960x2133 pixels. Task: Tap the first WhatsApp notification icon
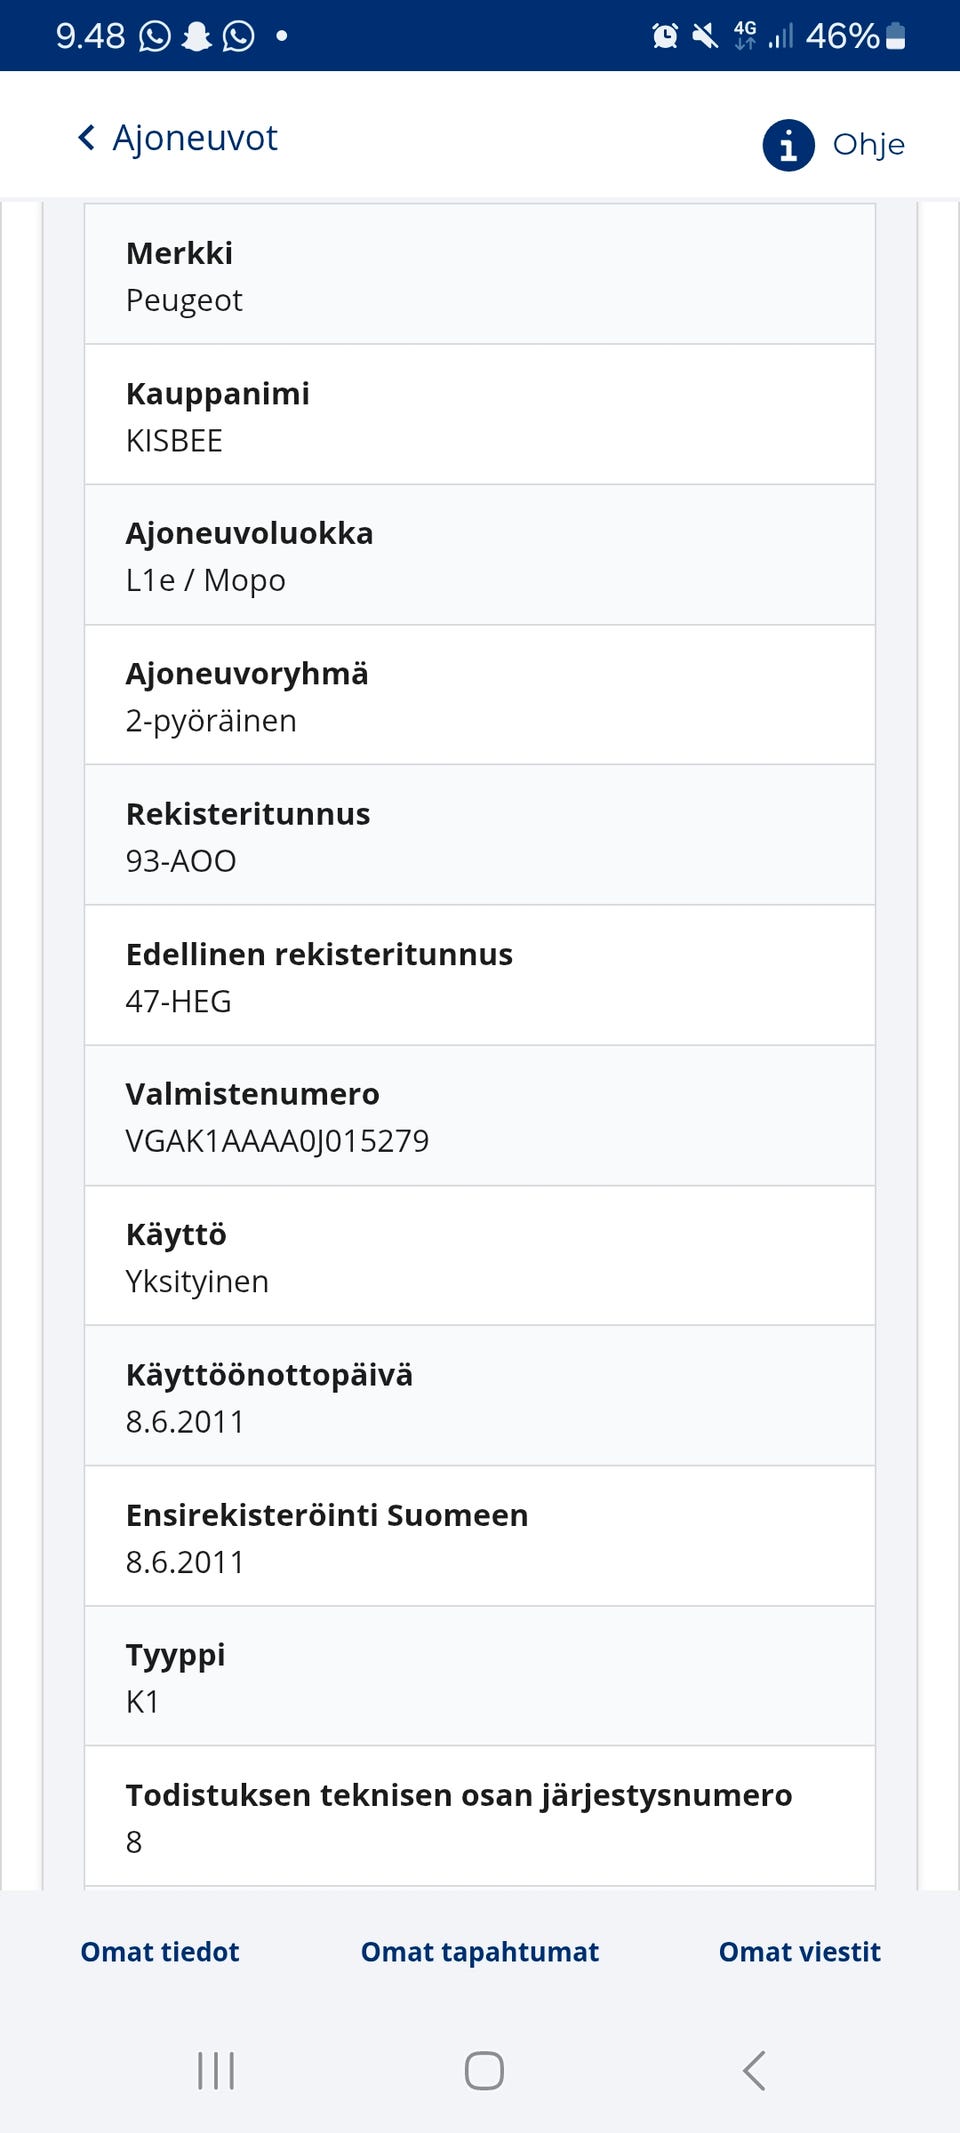click(x=155, y=36)
